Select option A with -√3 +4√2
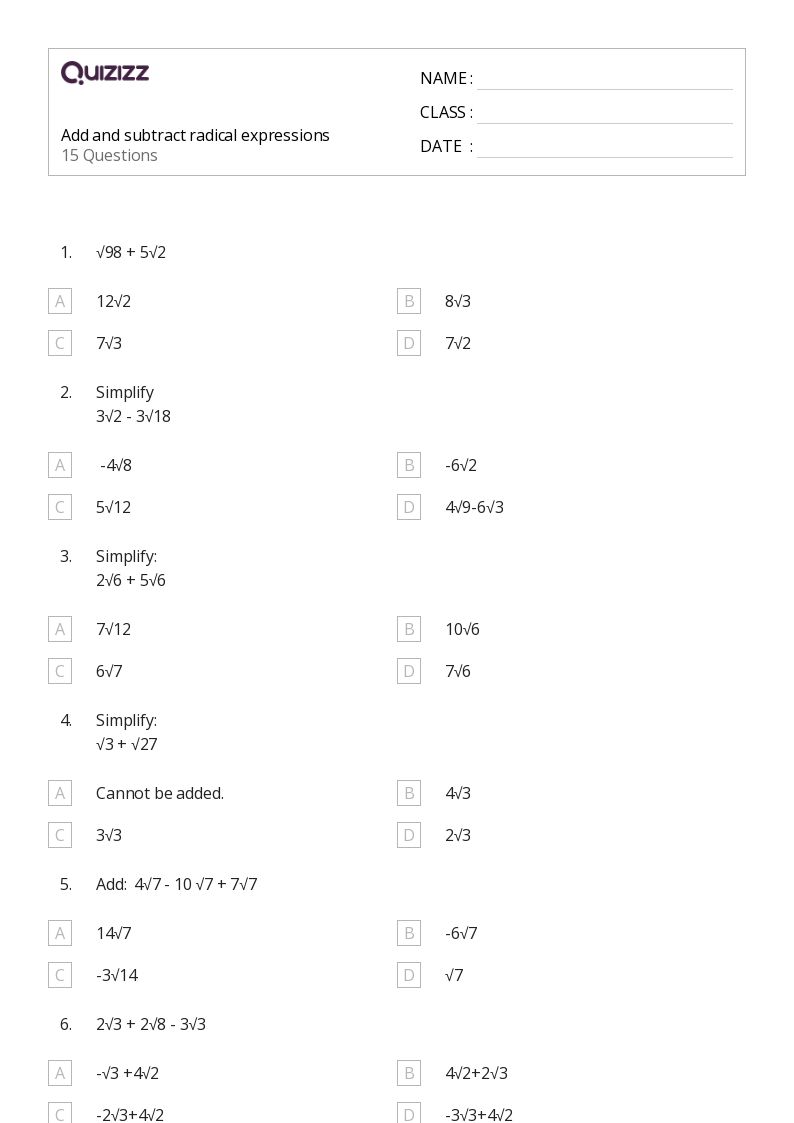 click(x=60, y=1073)
